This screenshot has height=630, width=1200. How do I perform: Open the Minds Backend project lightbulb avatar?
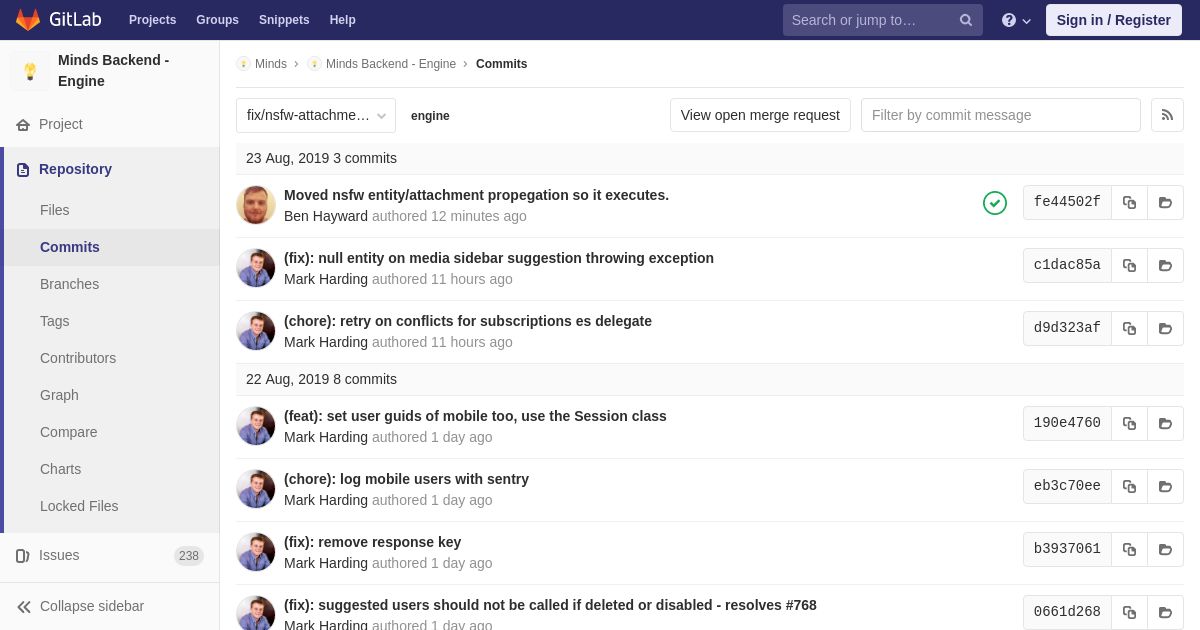30,71
